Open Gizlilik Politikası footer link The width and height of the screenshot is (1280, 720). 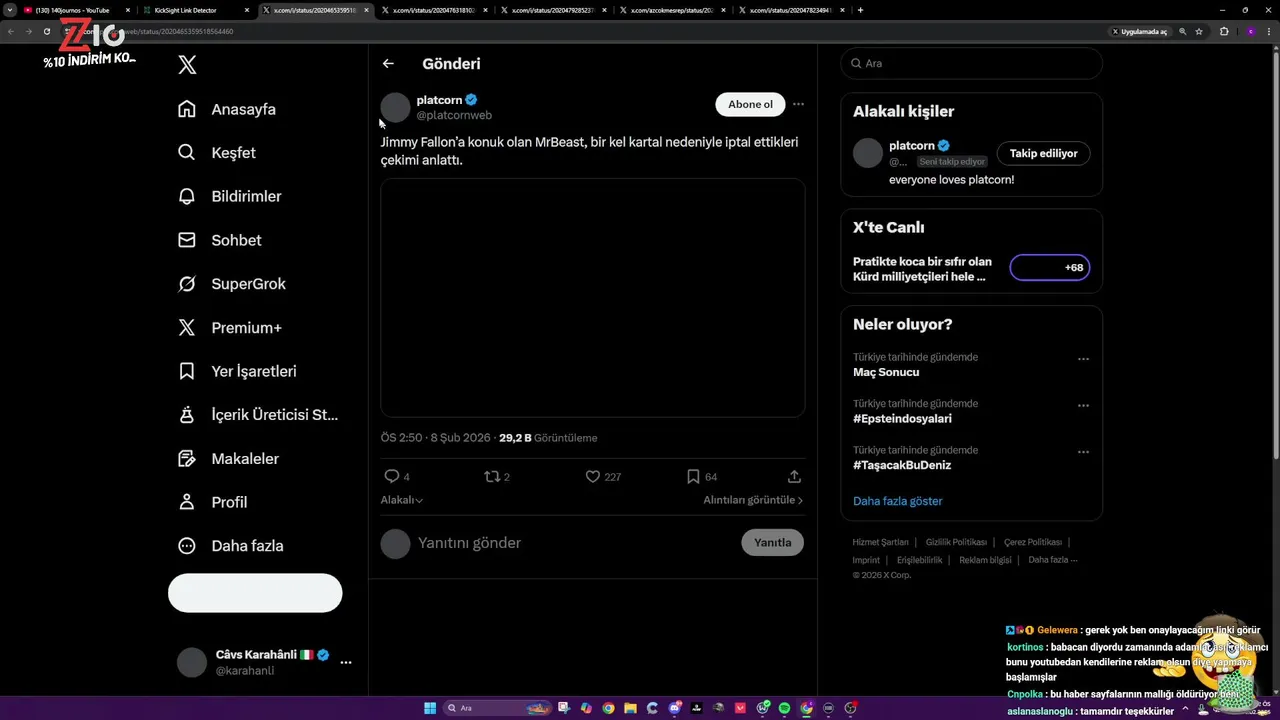(956, 542)
